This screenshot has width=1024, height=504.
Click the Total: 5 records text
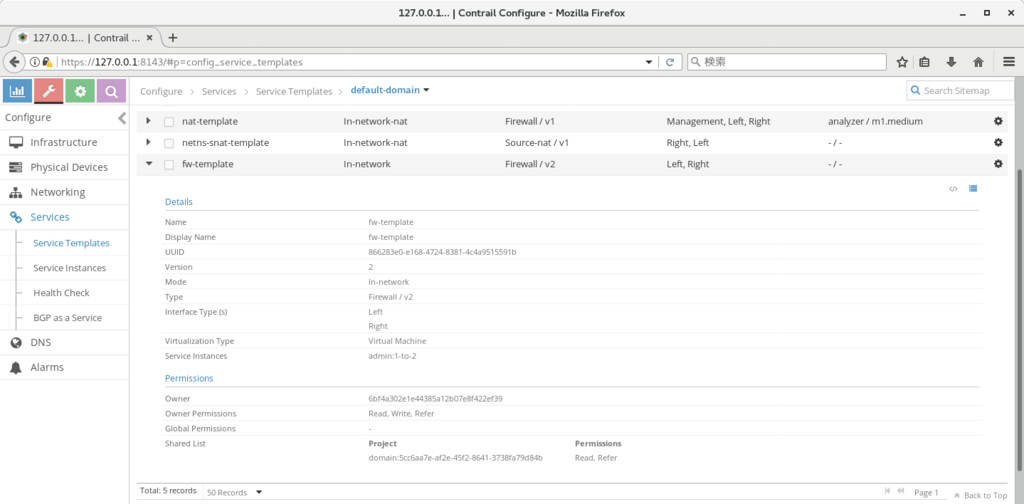[168, 490]
